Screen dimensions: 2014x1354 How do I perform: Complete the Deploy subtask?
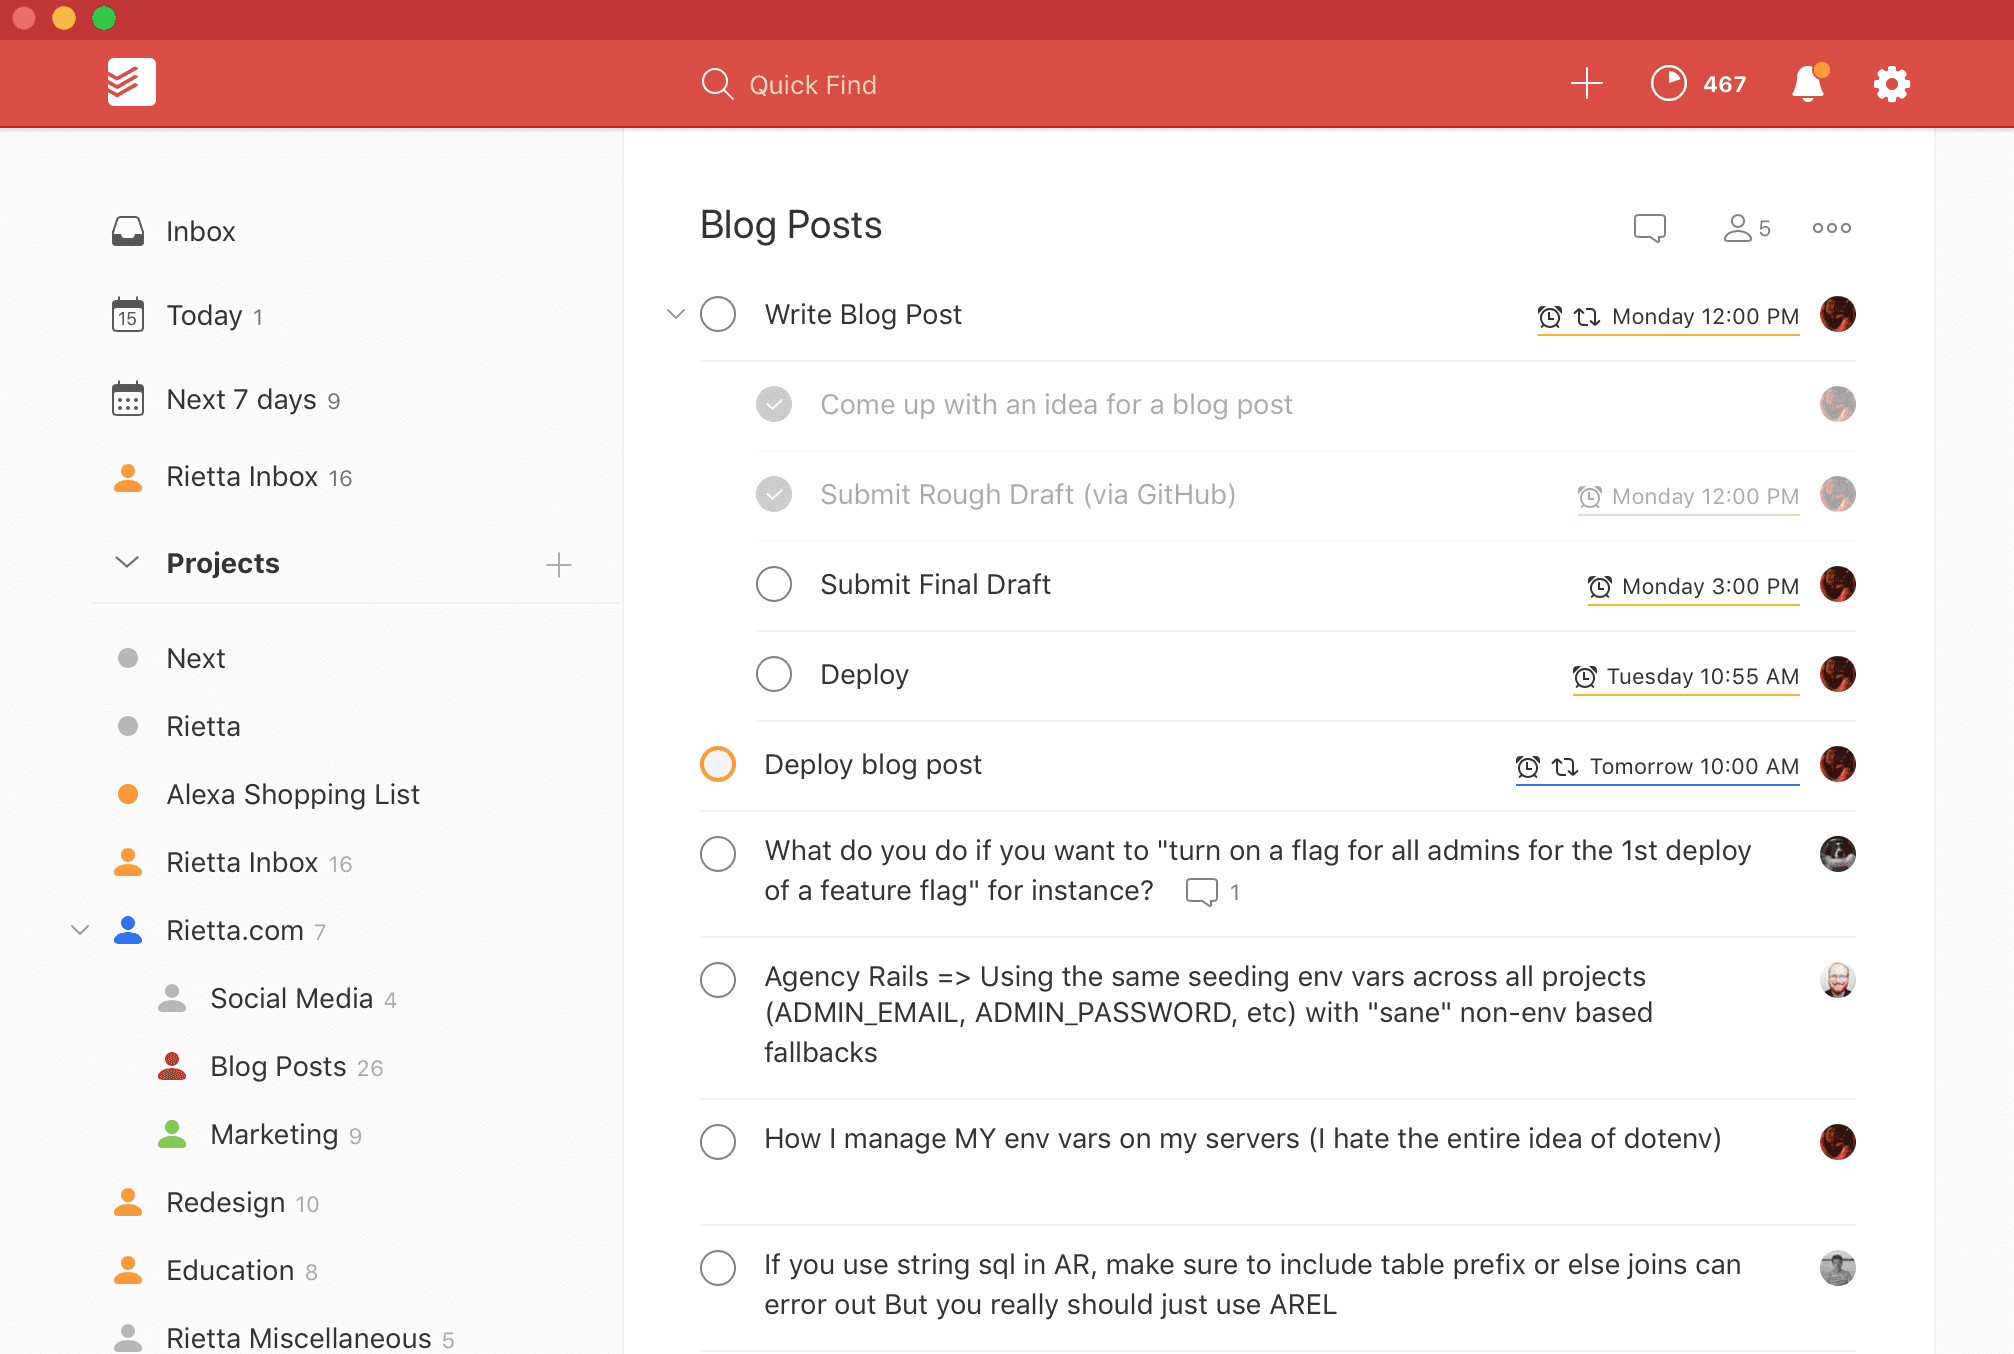774,674
